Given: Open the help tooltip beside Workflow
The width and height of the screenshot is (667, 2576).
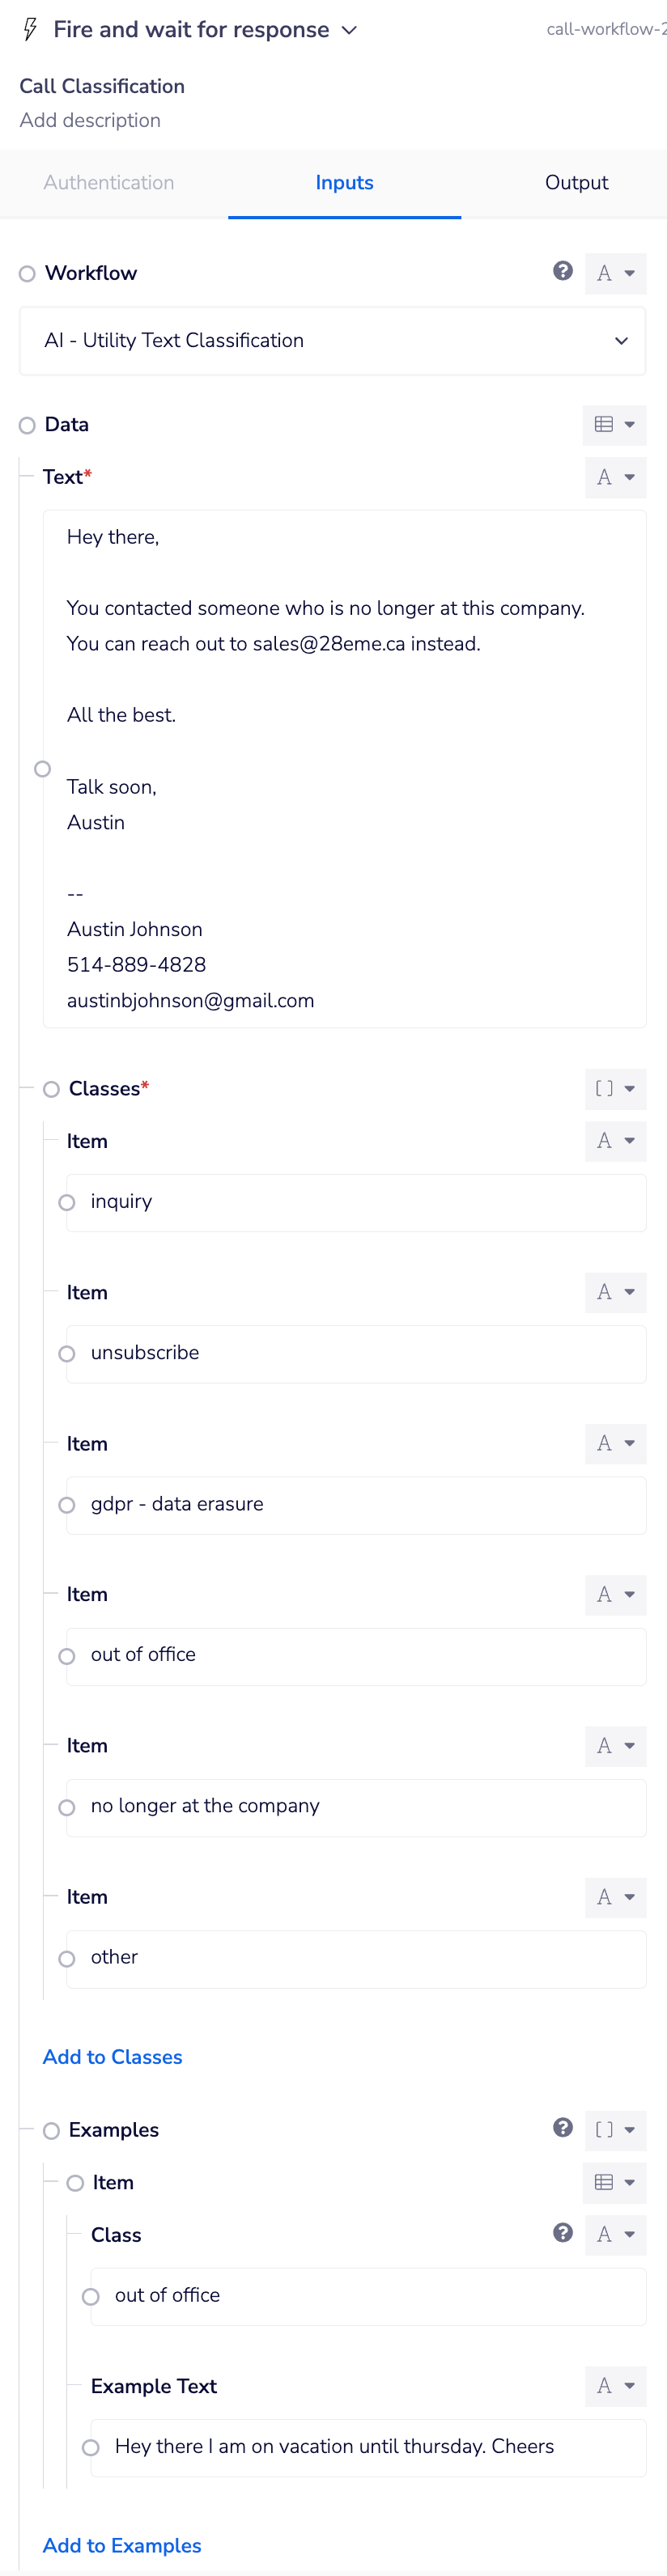Looking at the screenshot, I should (x=563, y=273).
